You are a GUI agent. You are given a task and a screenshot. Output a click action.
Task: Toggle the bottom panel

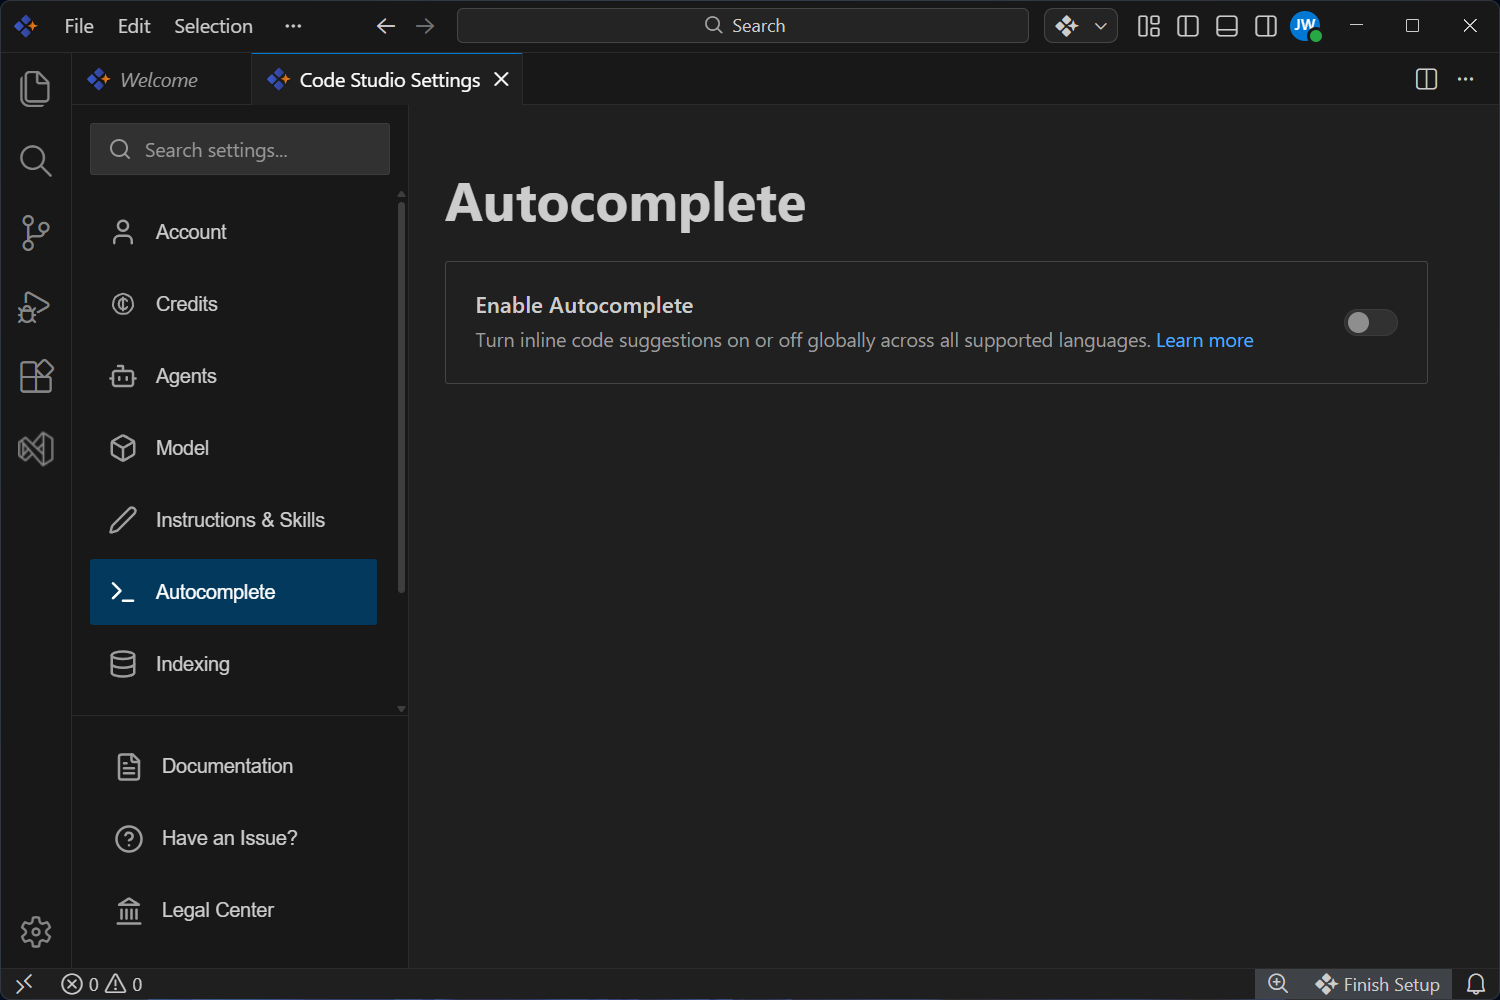1227,26
